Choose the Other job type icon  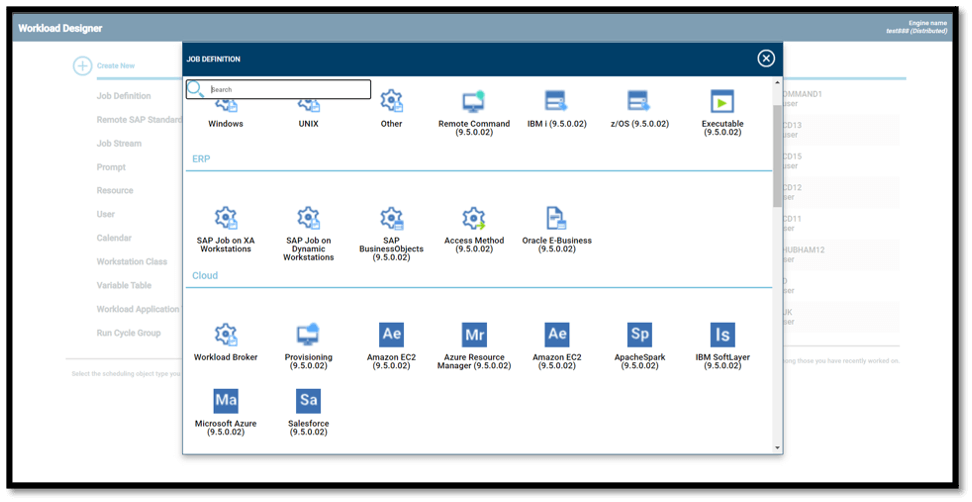pos(391,101)
